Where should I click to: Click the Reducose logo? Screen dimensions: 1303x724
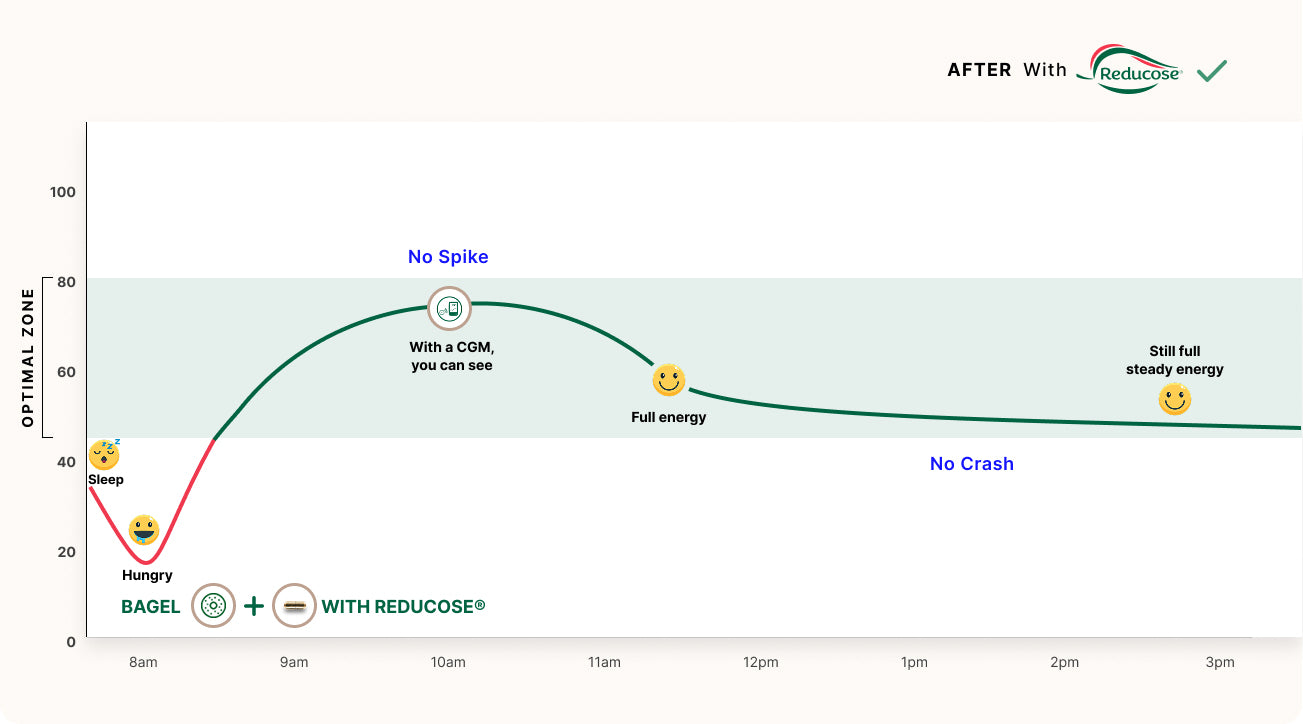1131,69
